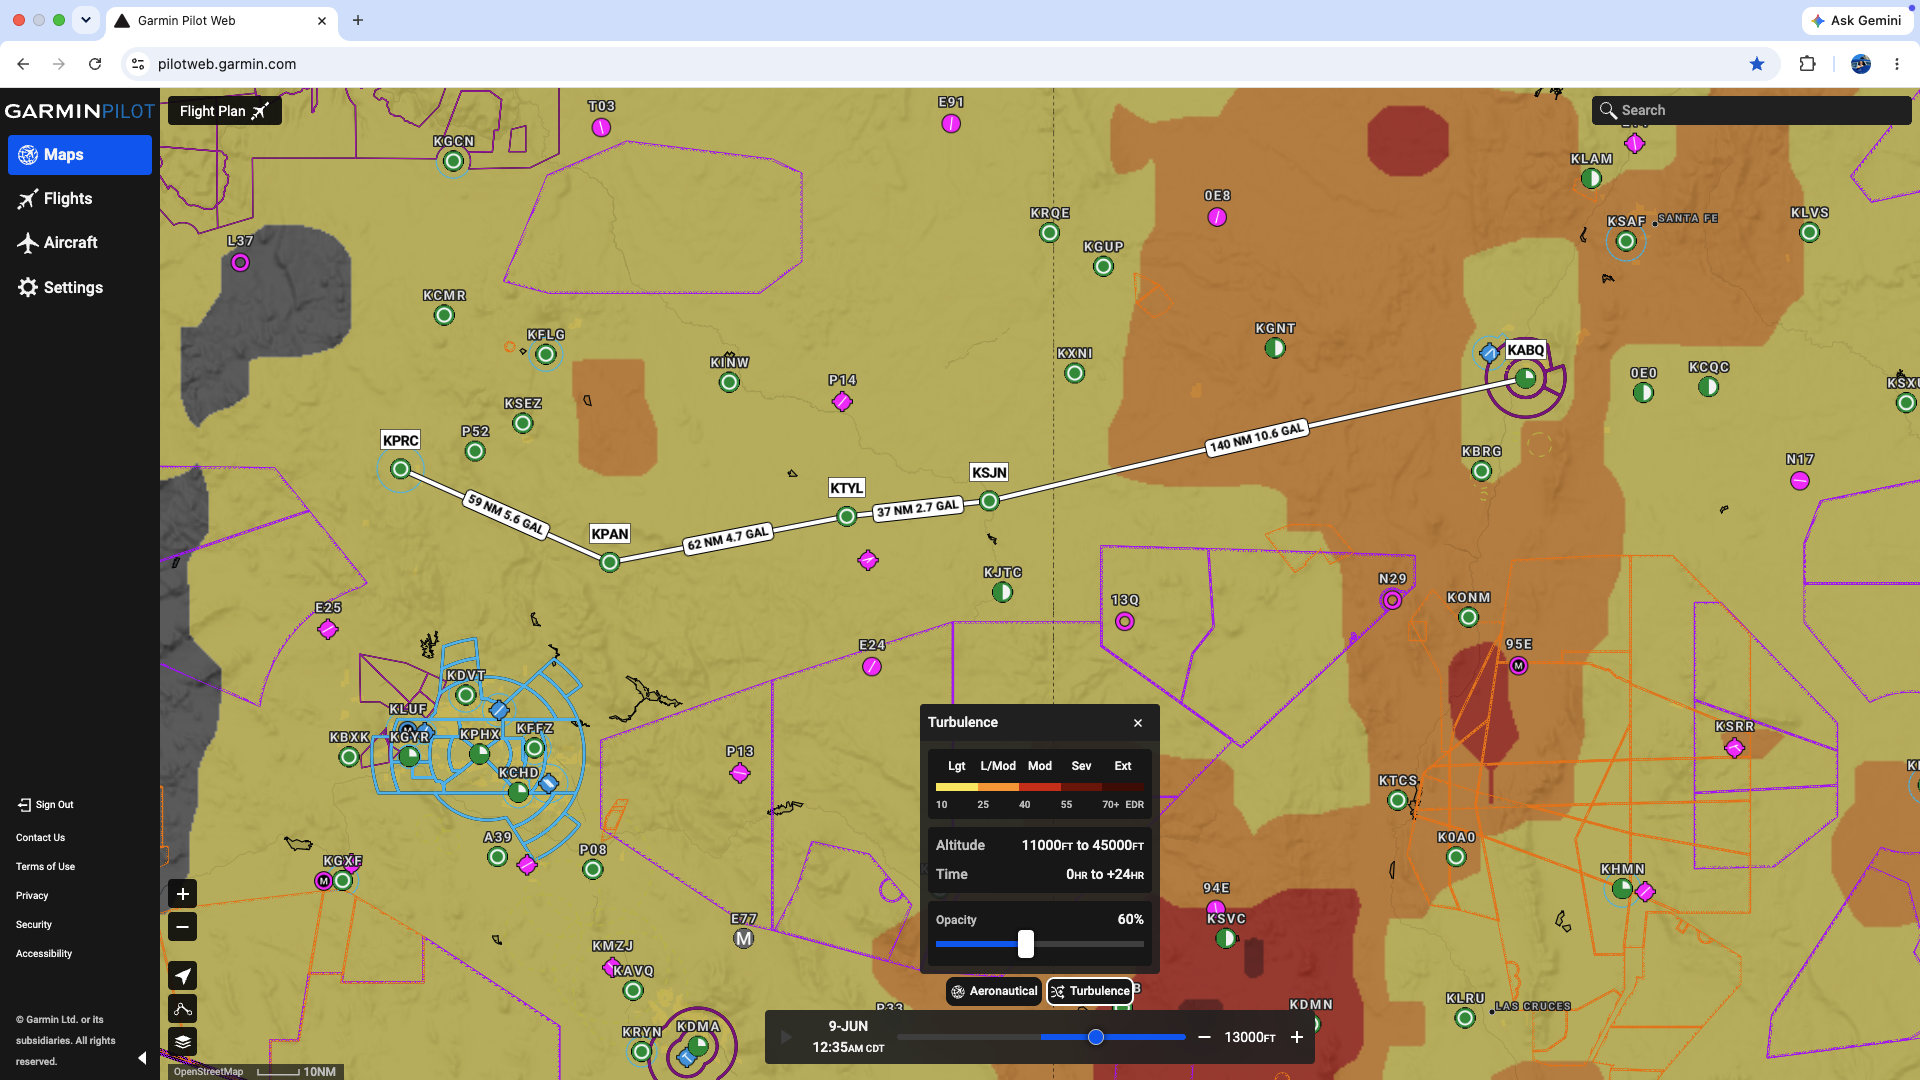
Task: Select the KPRC airport marker
Action: 400,469
